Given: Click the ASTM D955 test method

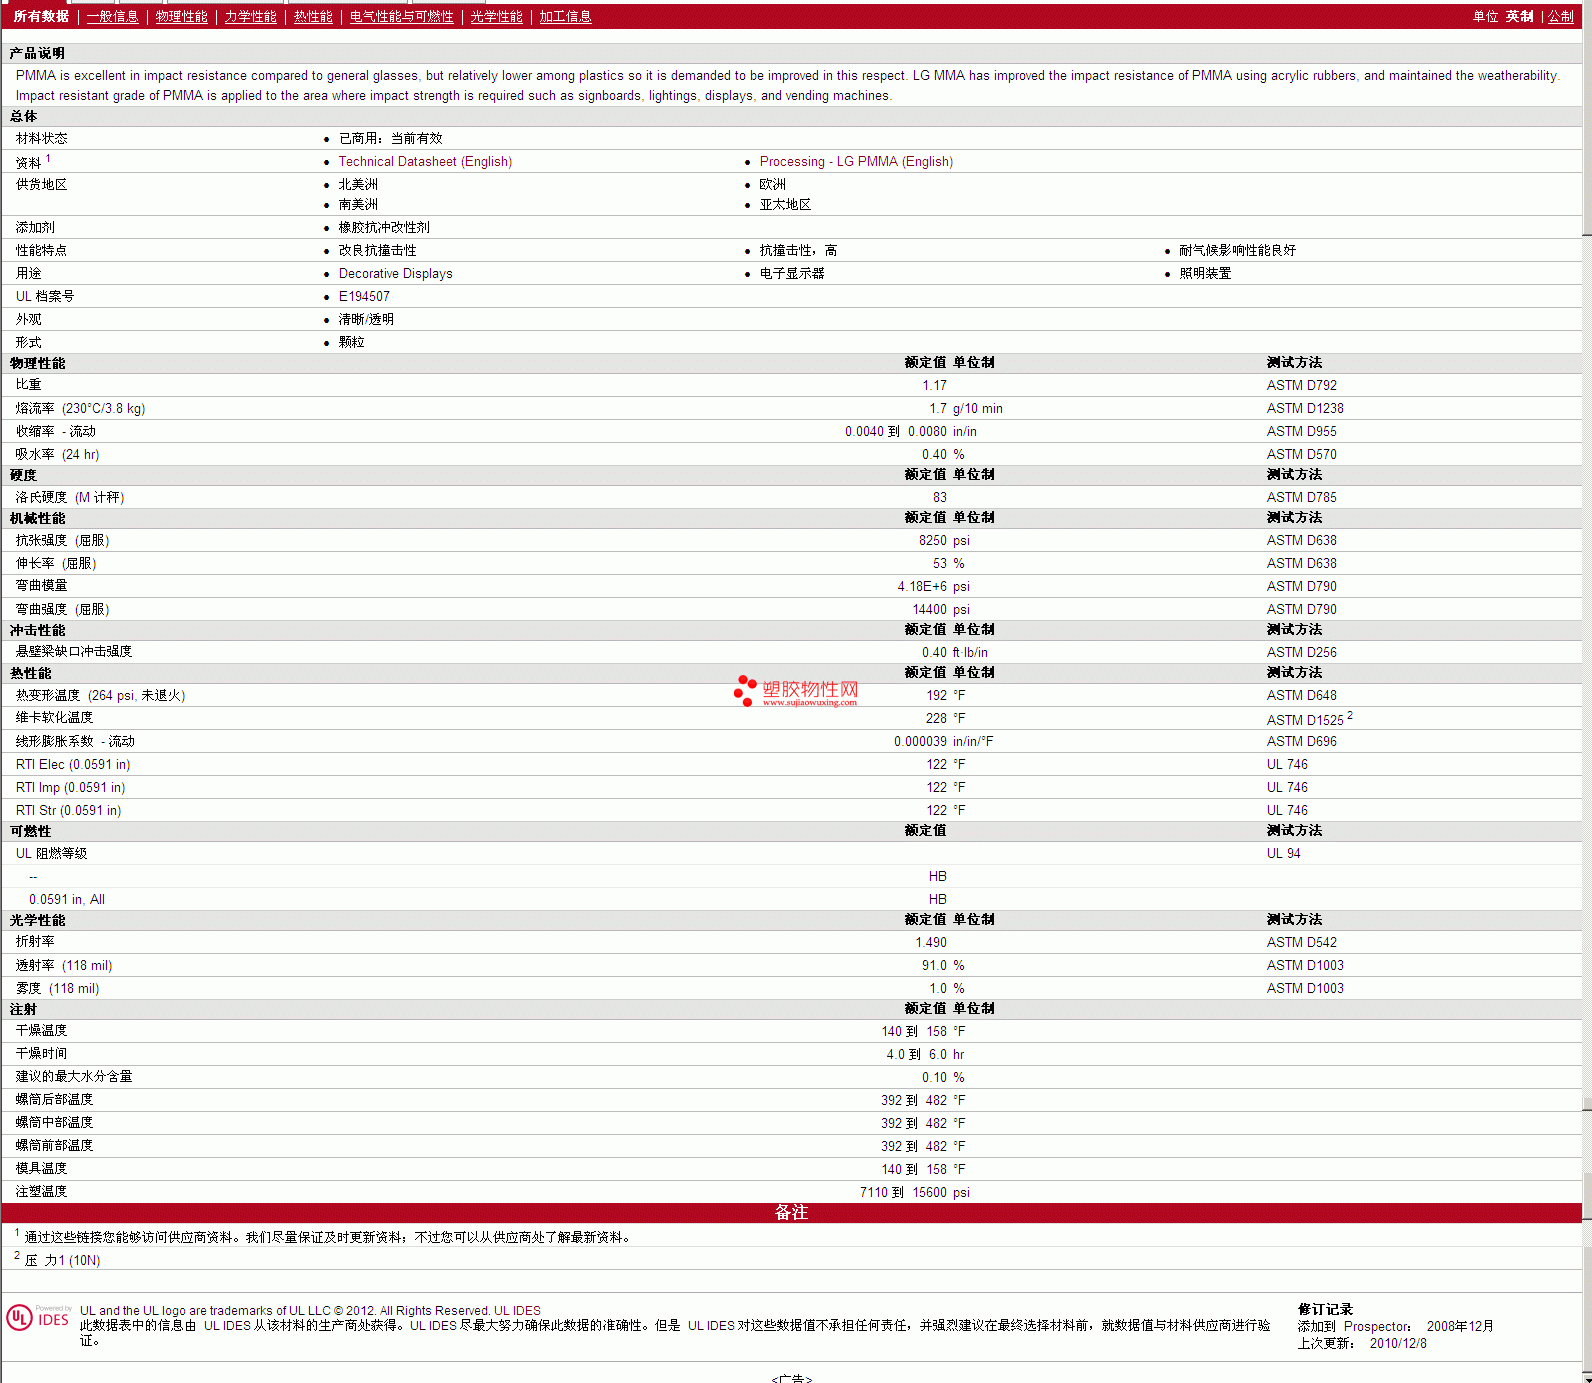Looking at the screenshot, I should tap(1301, 432).
